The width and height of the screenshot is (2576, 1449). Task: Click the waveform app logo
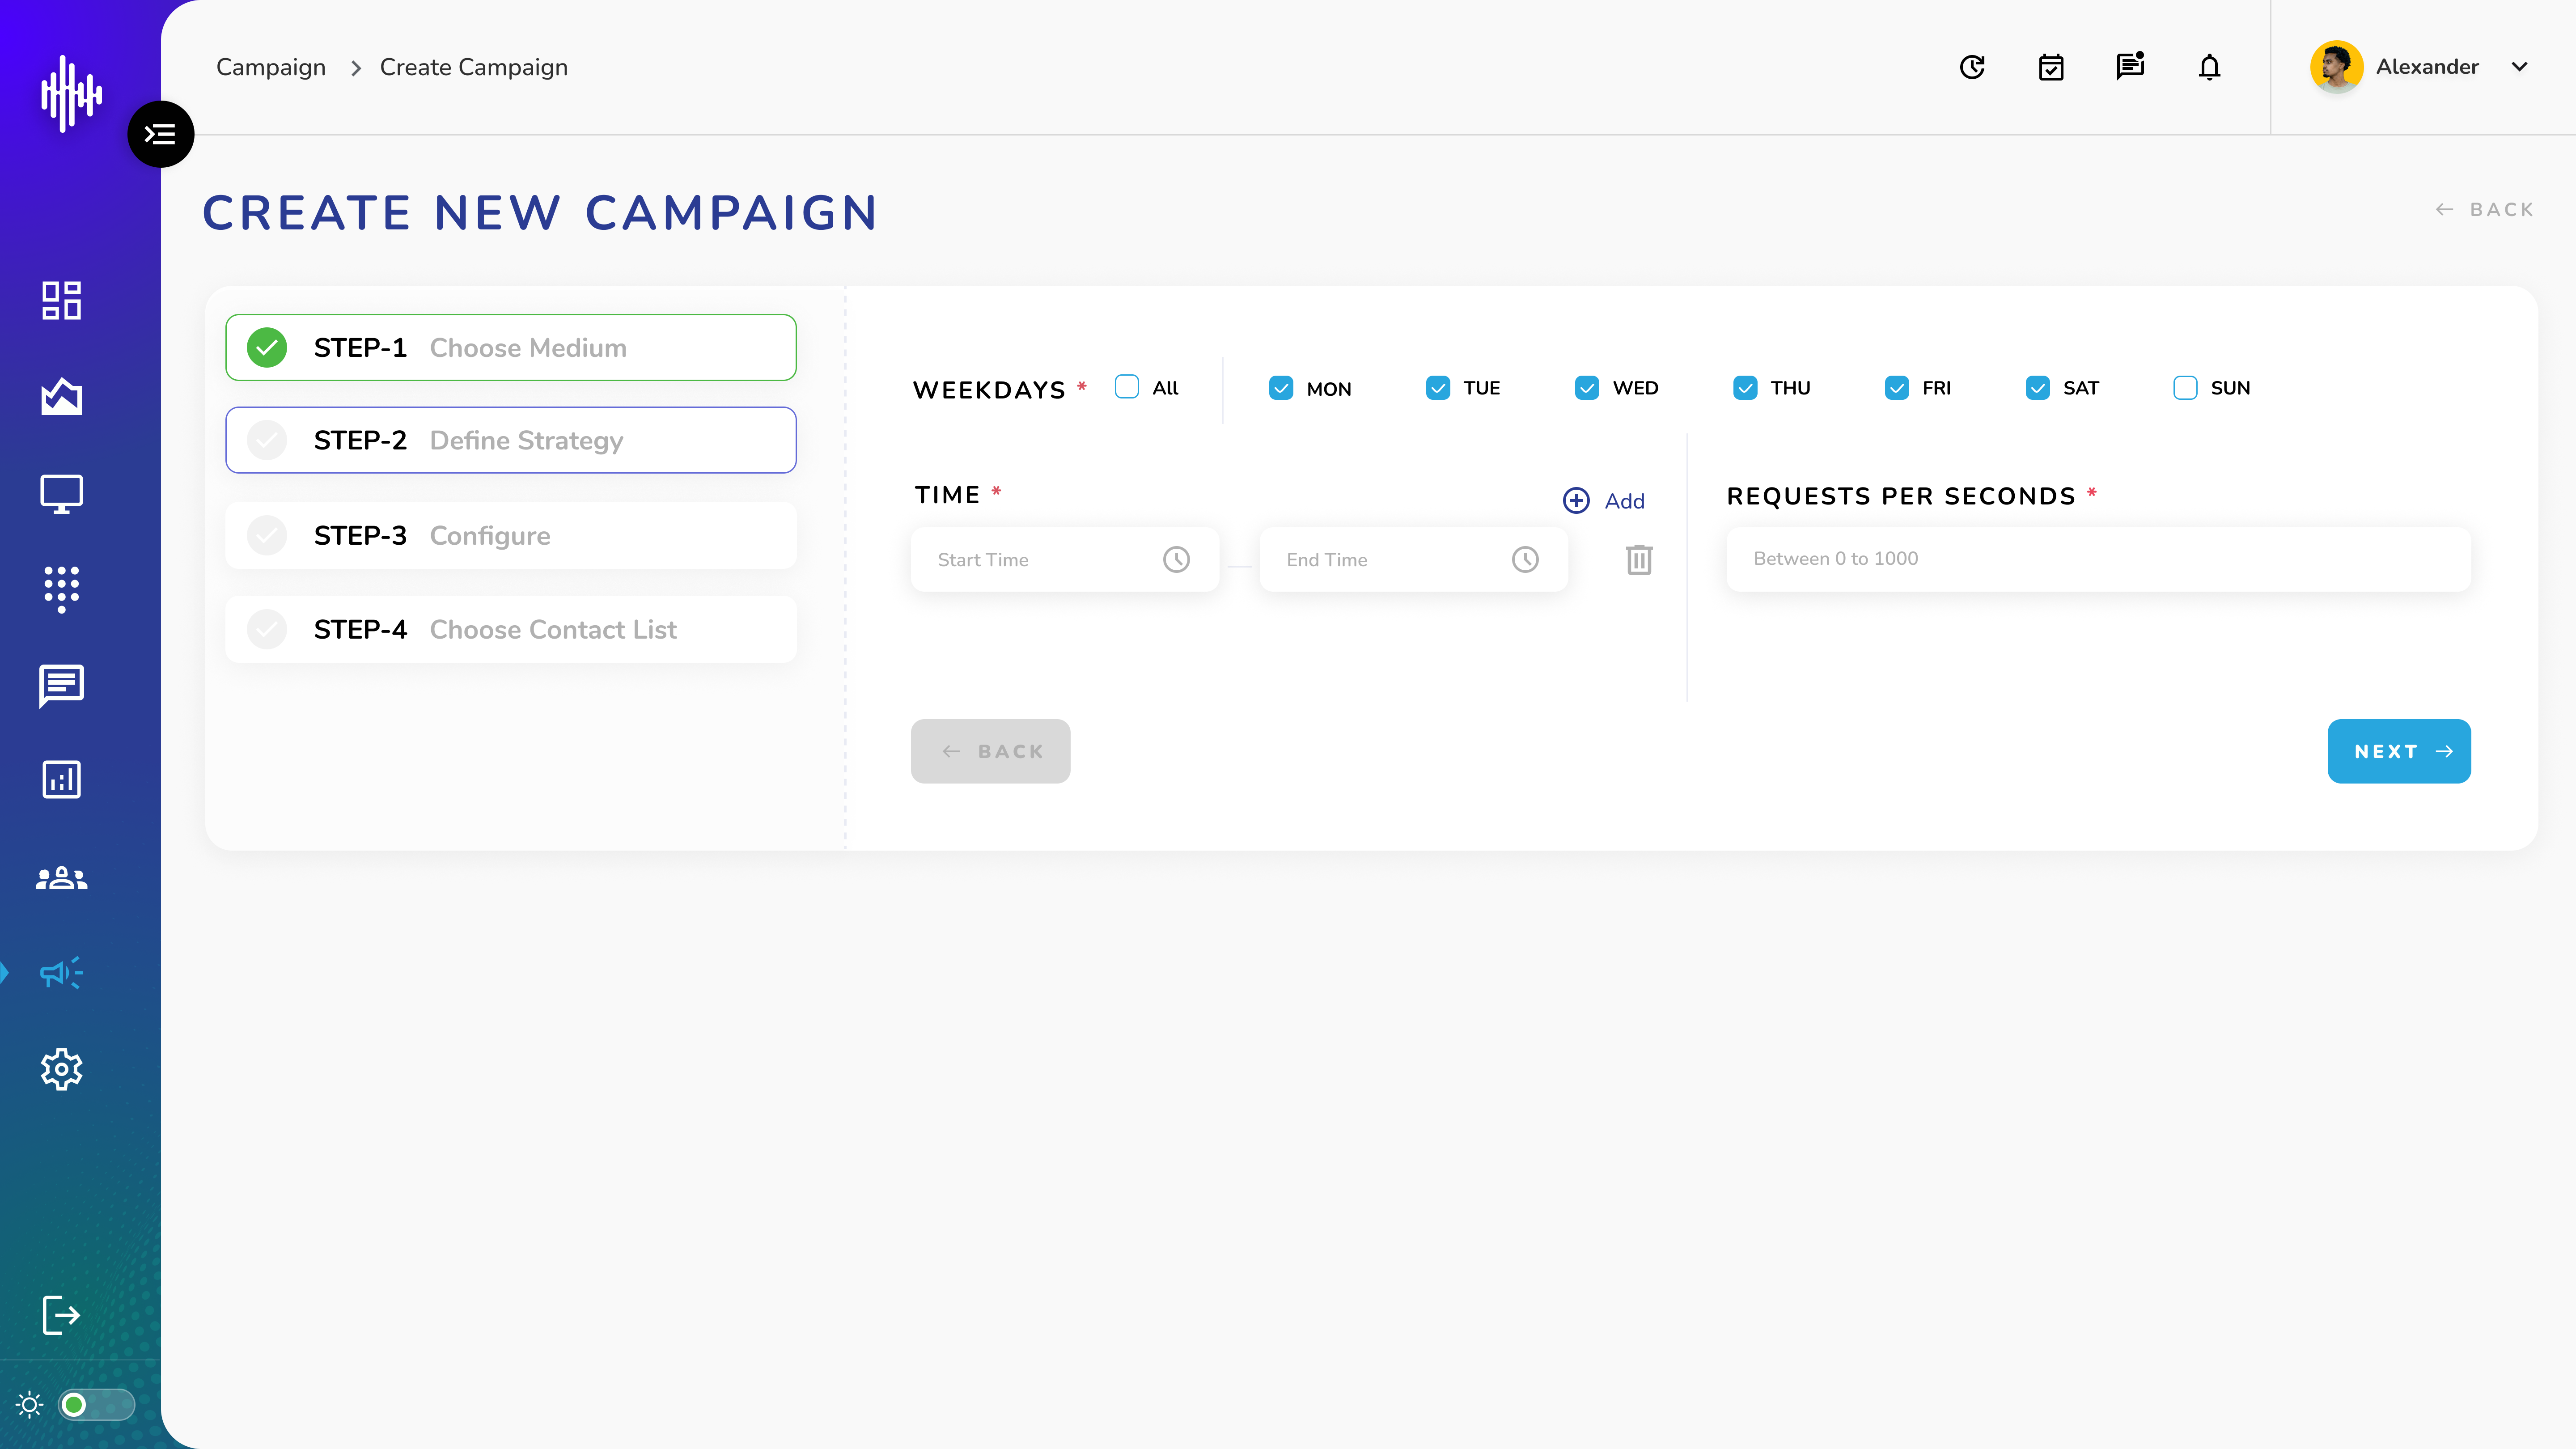(71, 94)
